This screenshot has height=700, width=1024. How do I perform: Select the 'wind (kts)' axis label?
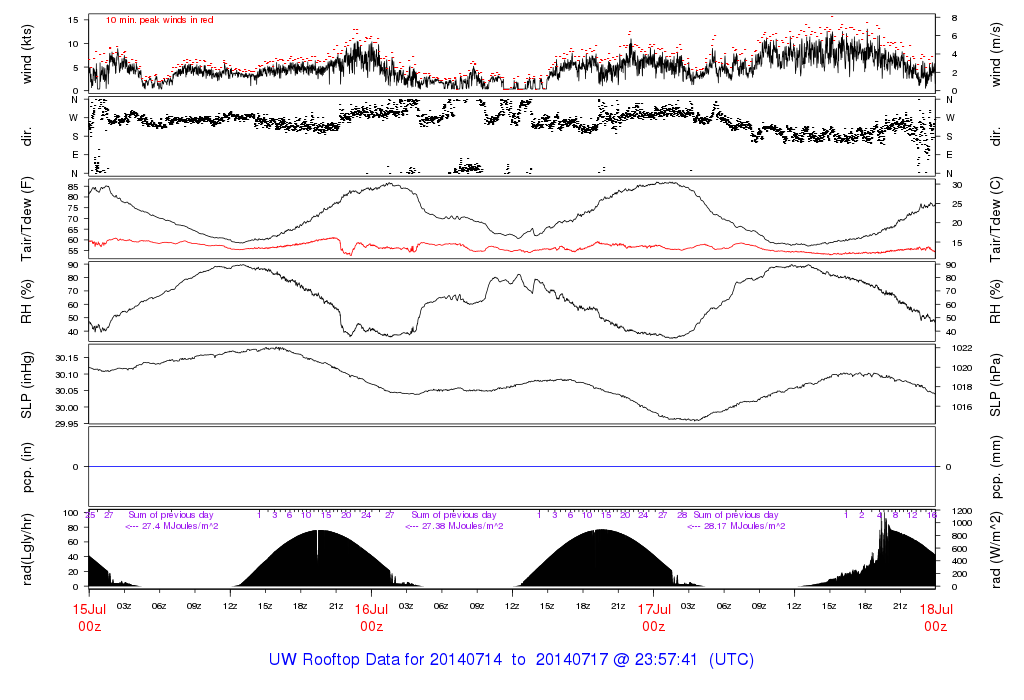27,54
